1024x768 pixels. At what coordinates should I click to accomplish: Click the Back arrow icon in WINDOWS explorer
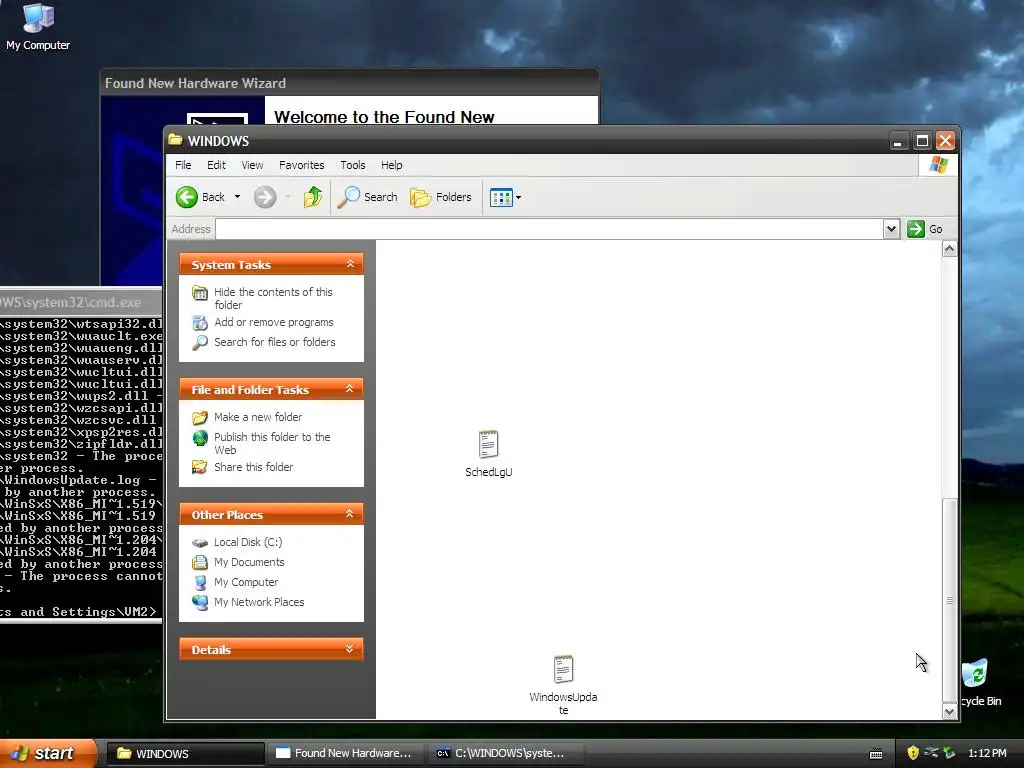pos(187,197)
